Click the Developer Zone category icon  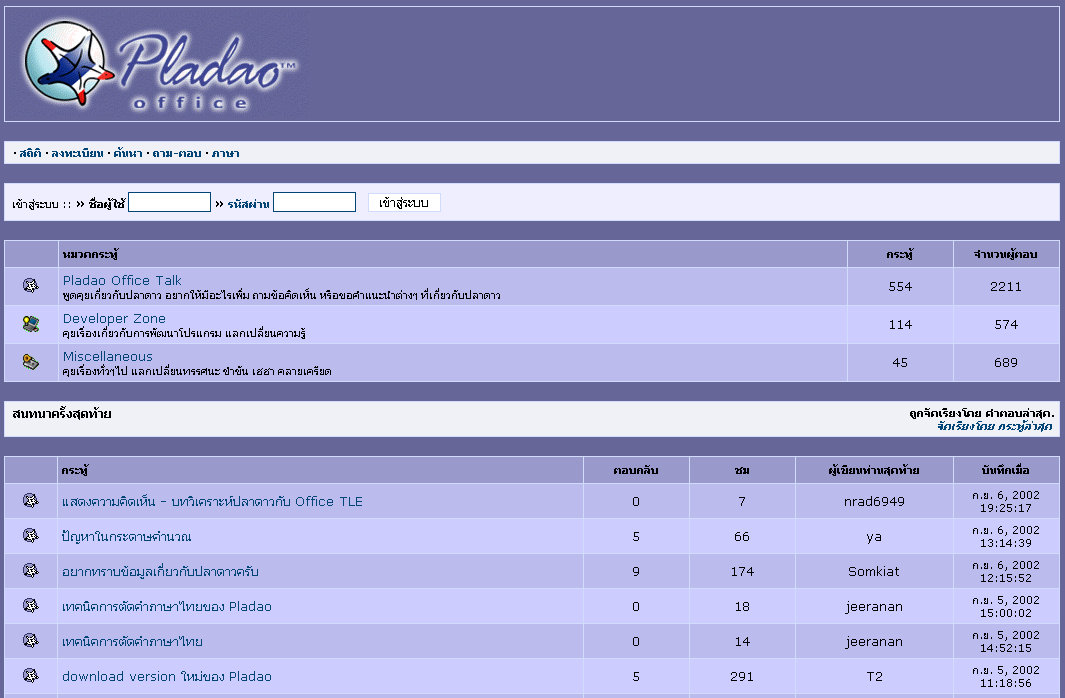click(31, 324)
